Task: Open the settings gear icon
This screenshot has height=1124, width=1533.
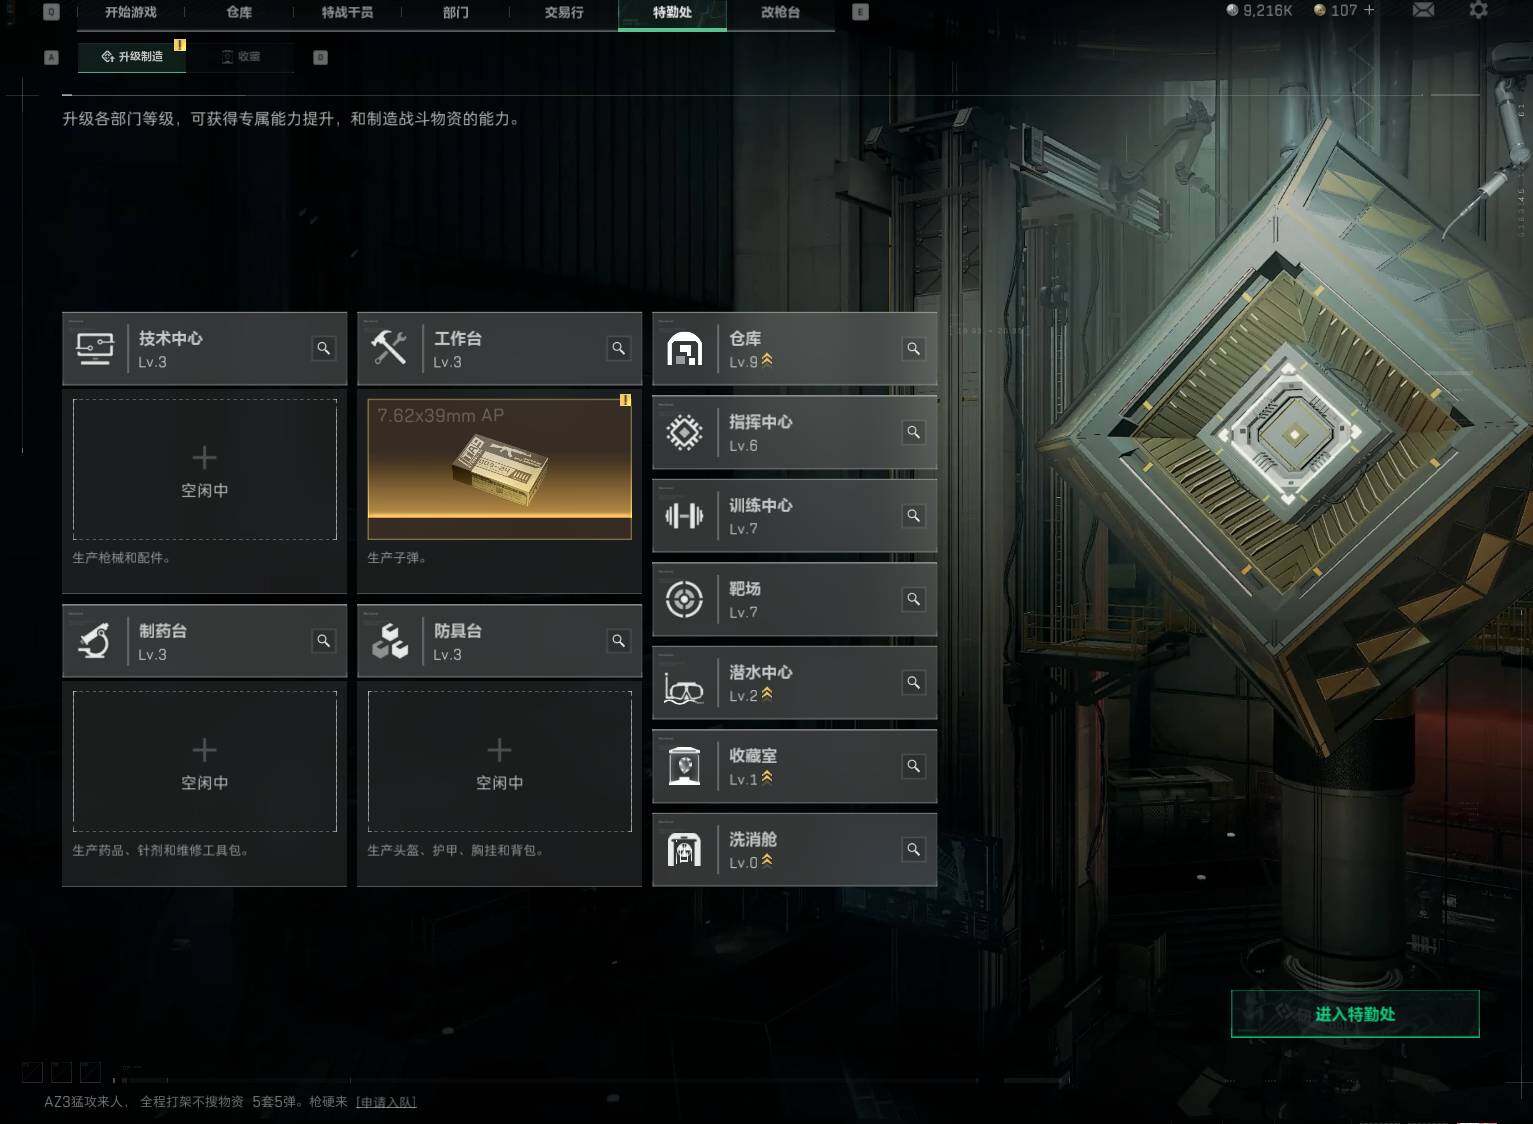Action: pos(1478,10)
